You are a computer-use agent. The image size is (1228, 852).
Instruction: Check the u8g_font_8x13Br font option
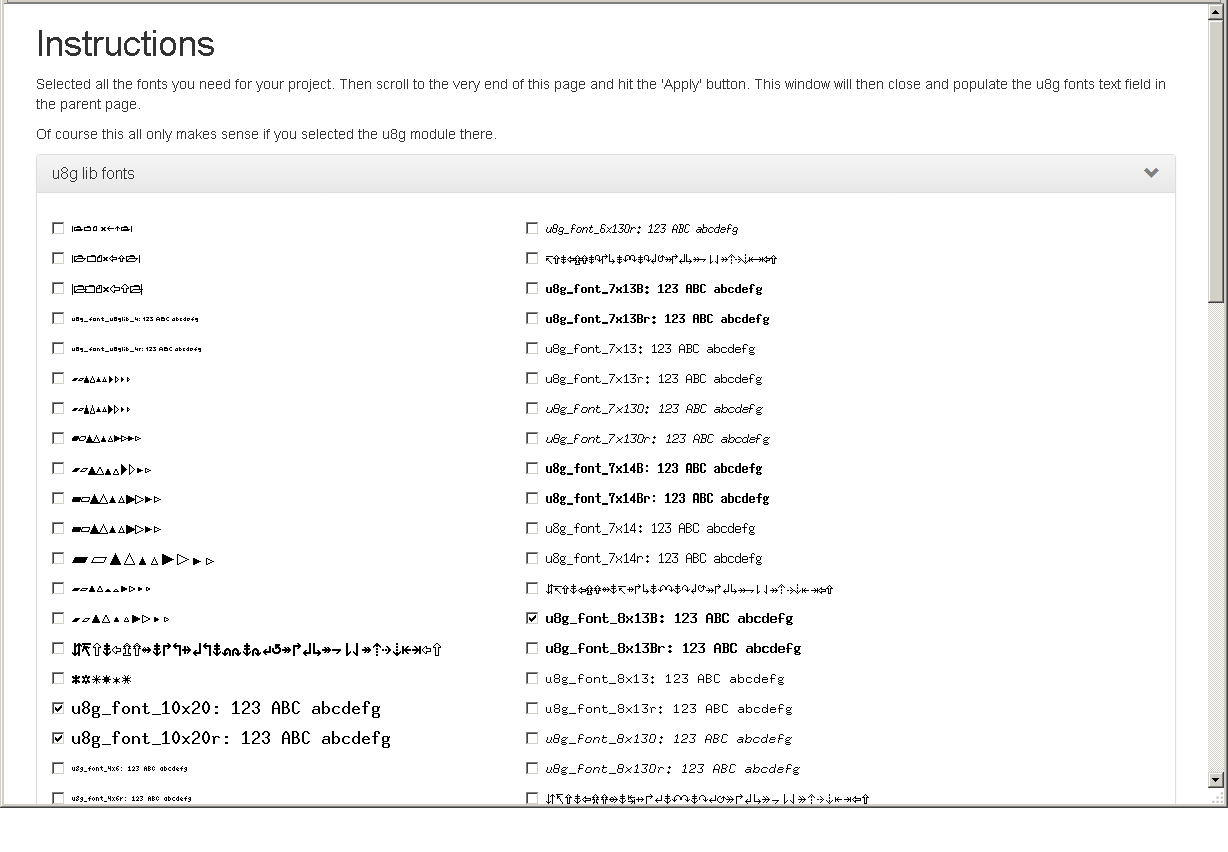[532, 648]
